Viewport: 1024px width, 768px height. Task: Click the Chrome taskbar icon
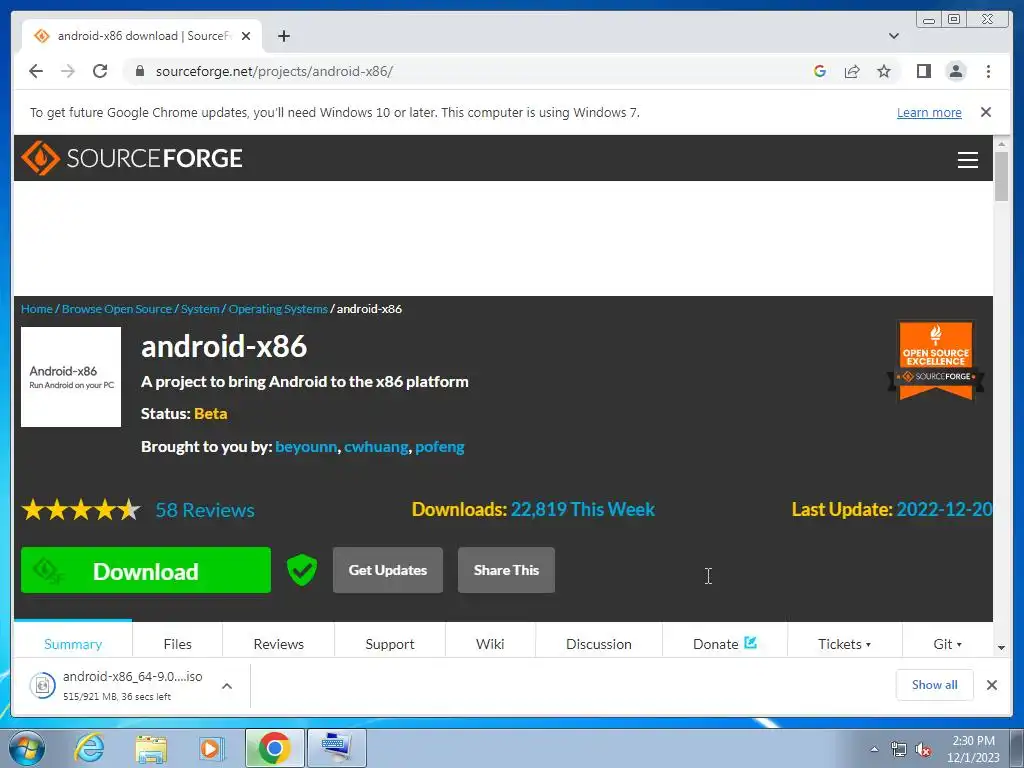[x=274, y=748]
